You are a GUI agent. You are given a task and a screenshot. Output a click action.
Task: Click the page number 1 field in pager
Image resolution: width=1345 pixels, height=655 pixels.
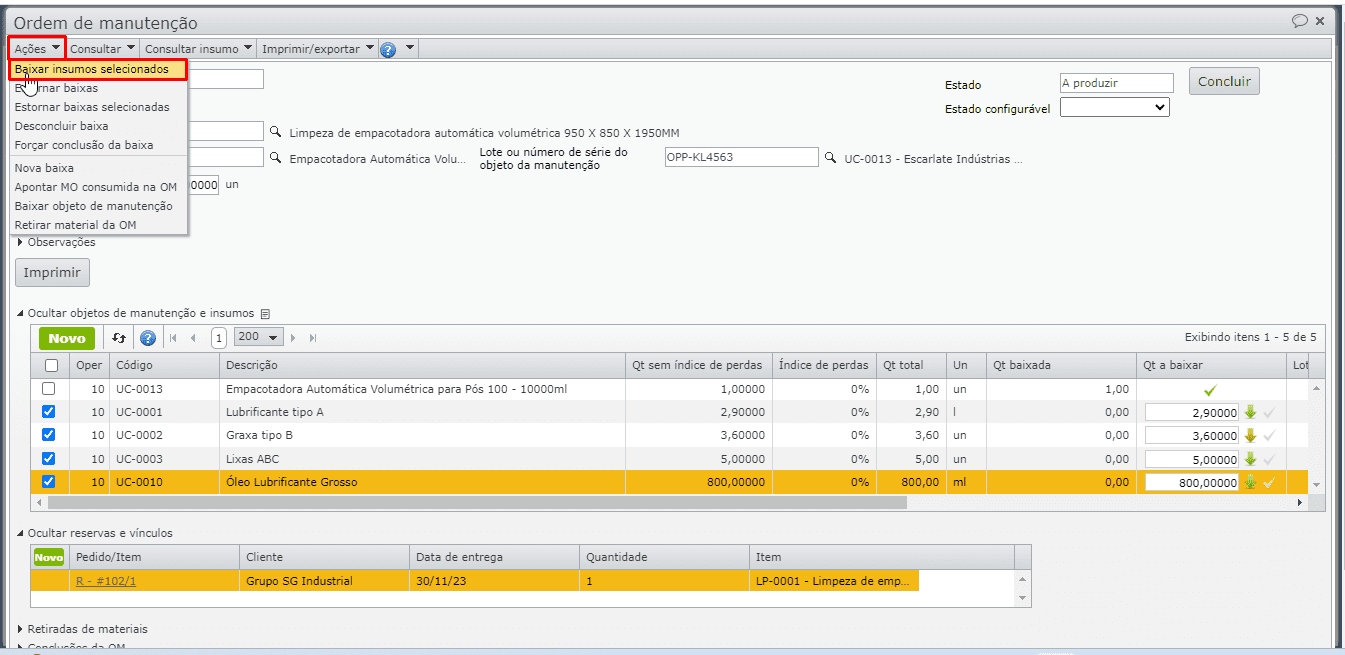coord(219,338)
